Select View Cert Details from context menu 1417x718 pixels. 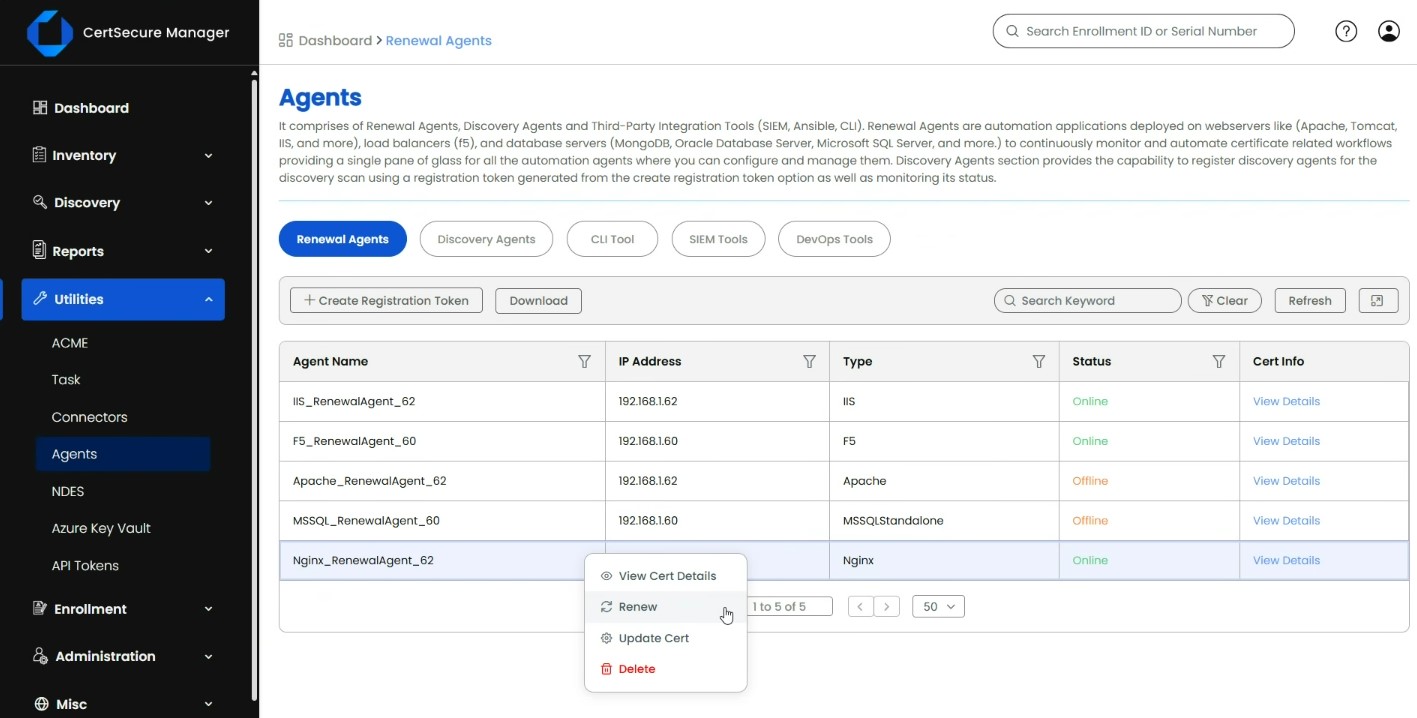666,576
